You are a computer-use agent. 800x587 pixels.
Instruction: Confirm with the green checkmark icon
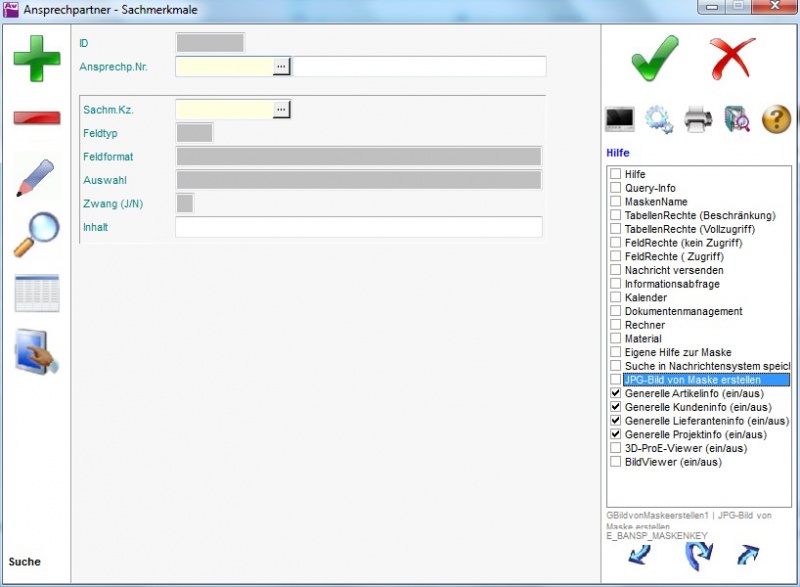(x=654, y=58)
